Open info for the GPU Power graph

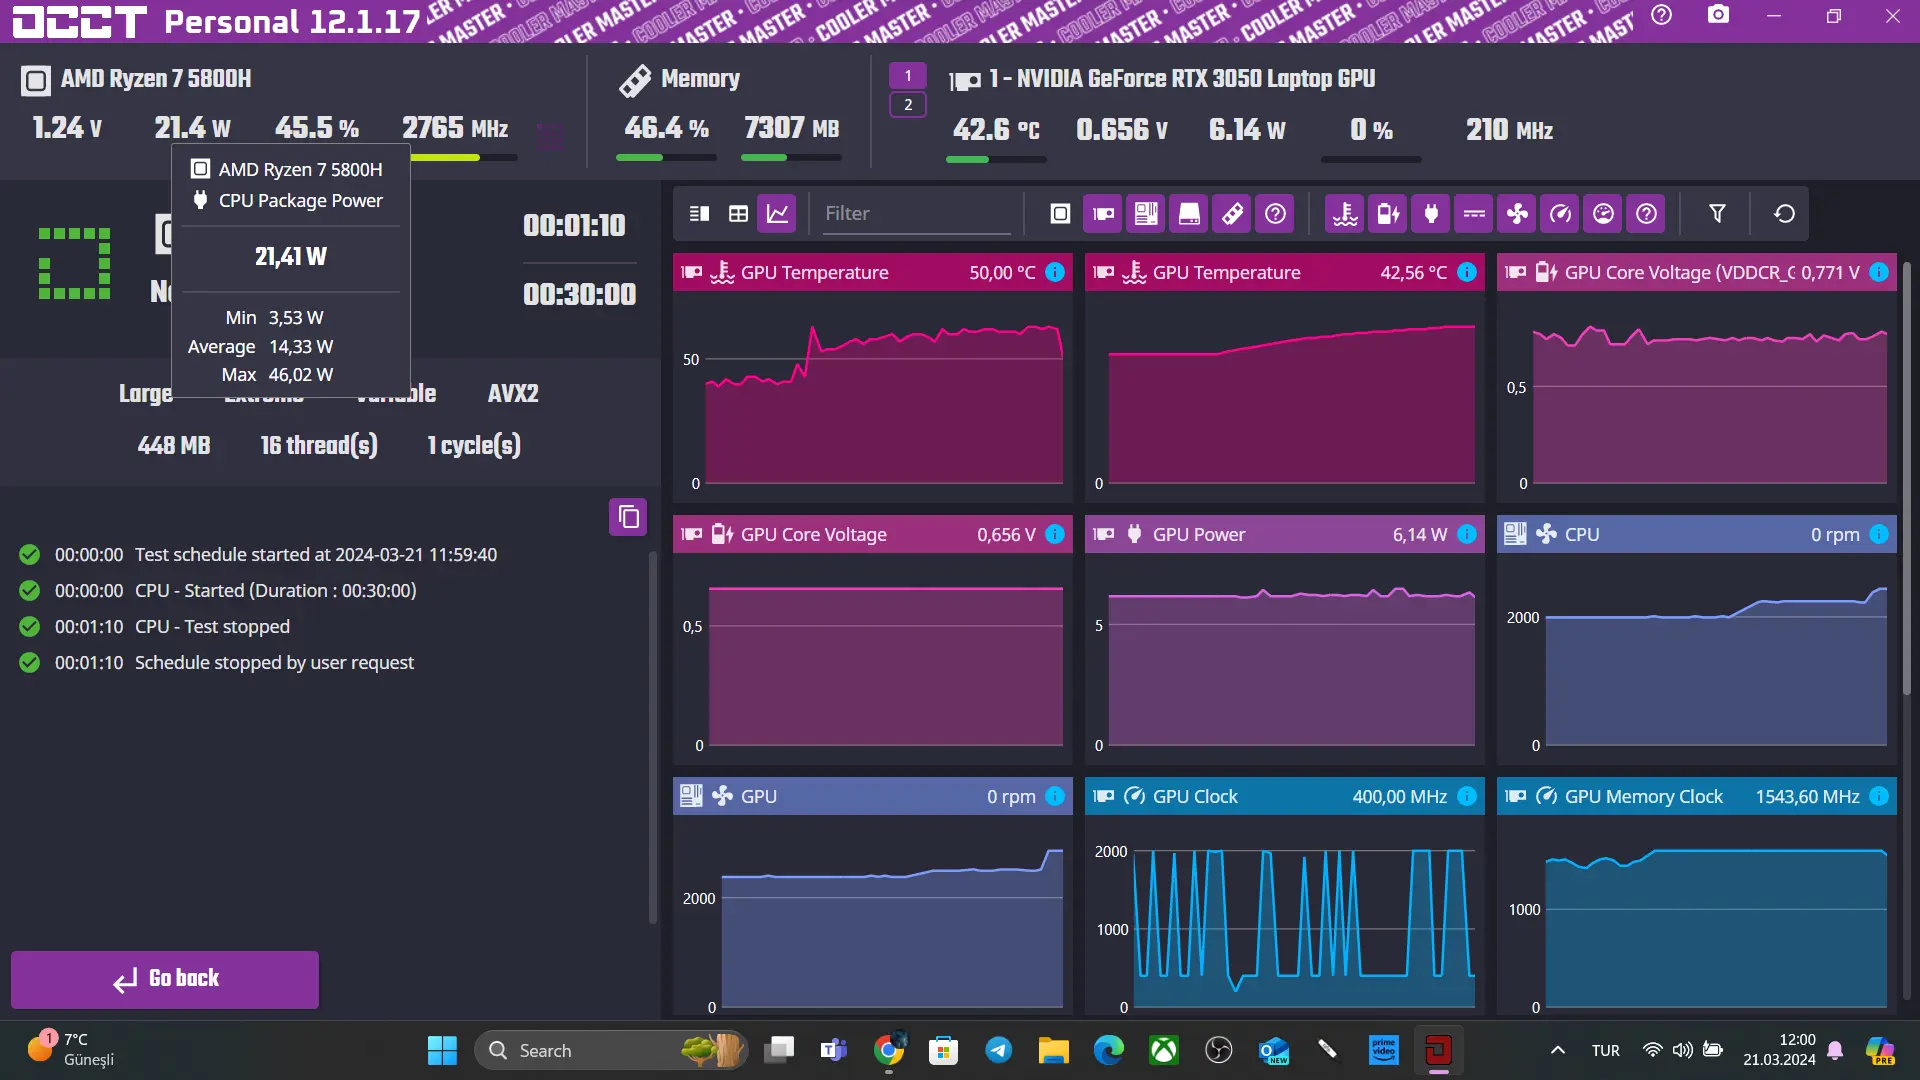[1467, 534]
